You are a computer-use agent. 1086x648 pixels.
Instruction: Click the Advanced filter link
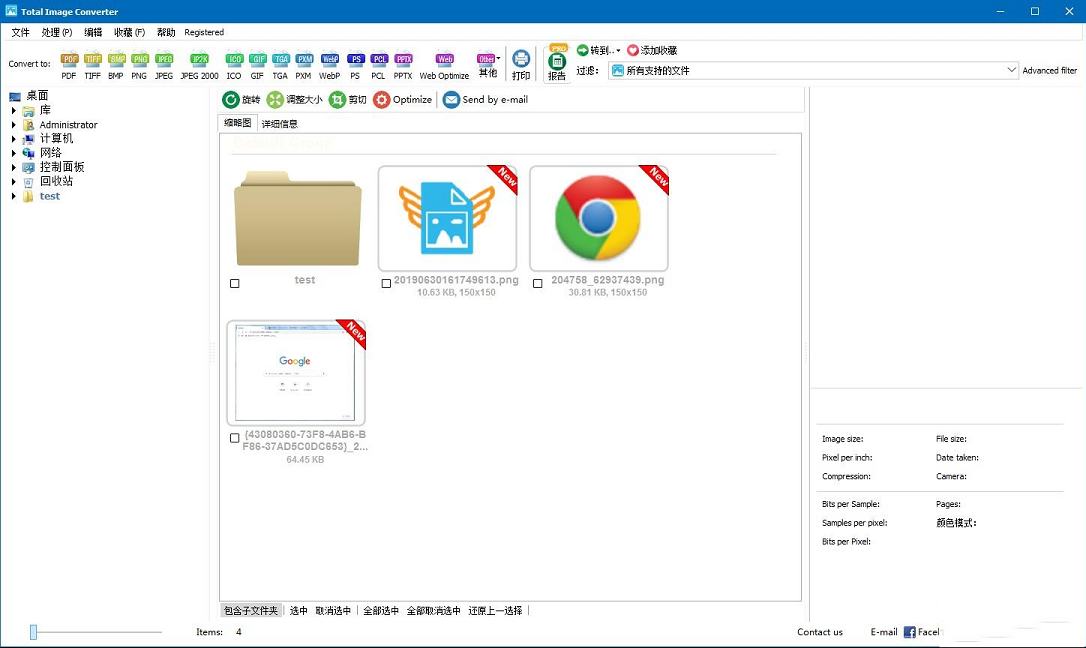click(1049, 71)
